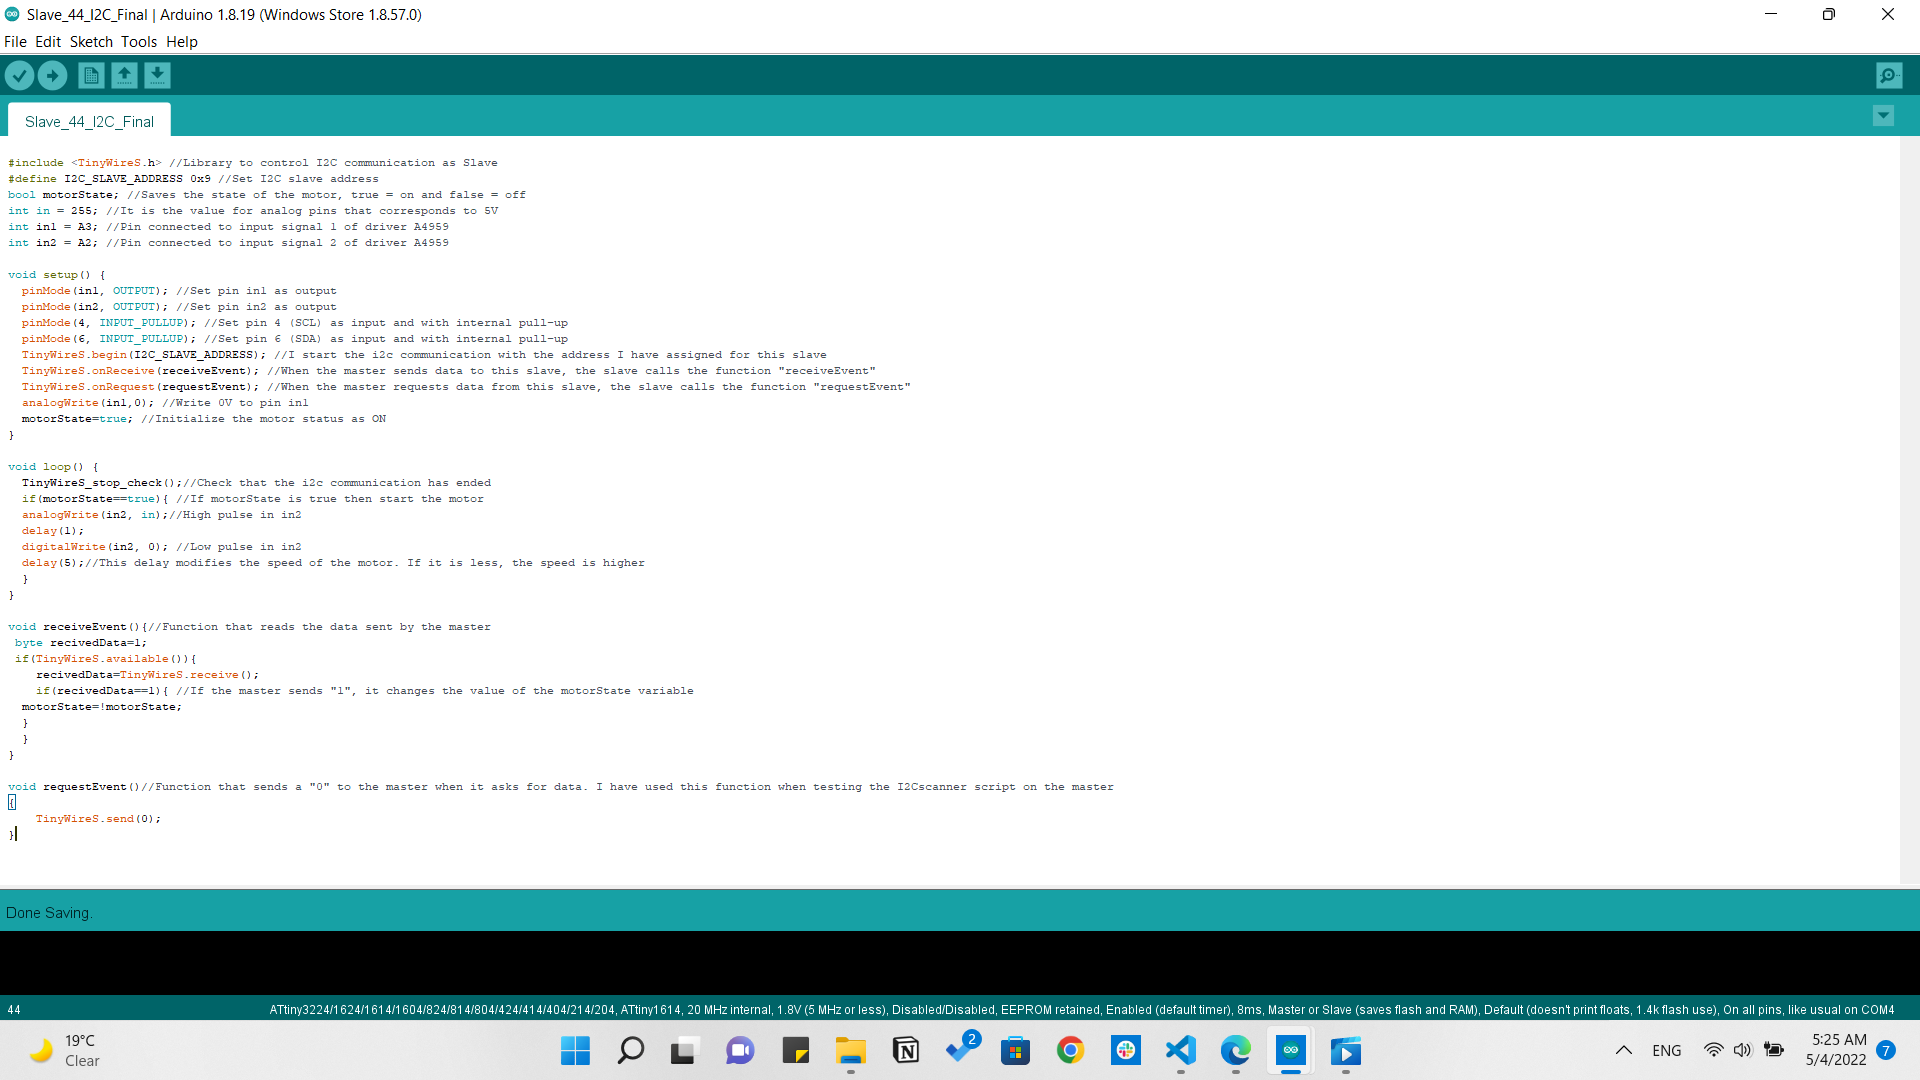Open the tab options dropdown arrow
This screenshot has width=1920, height=1080.
(1883, 116)
